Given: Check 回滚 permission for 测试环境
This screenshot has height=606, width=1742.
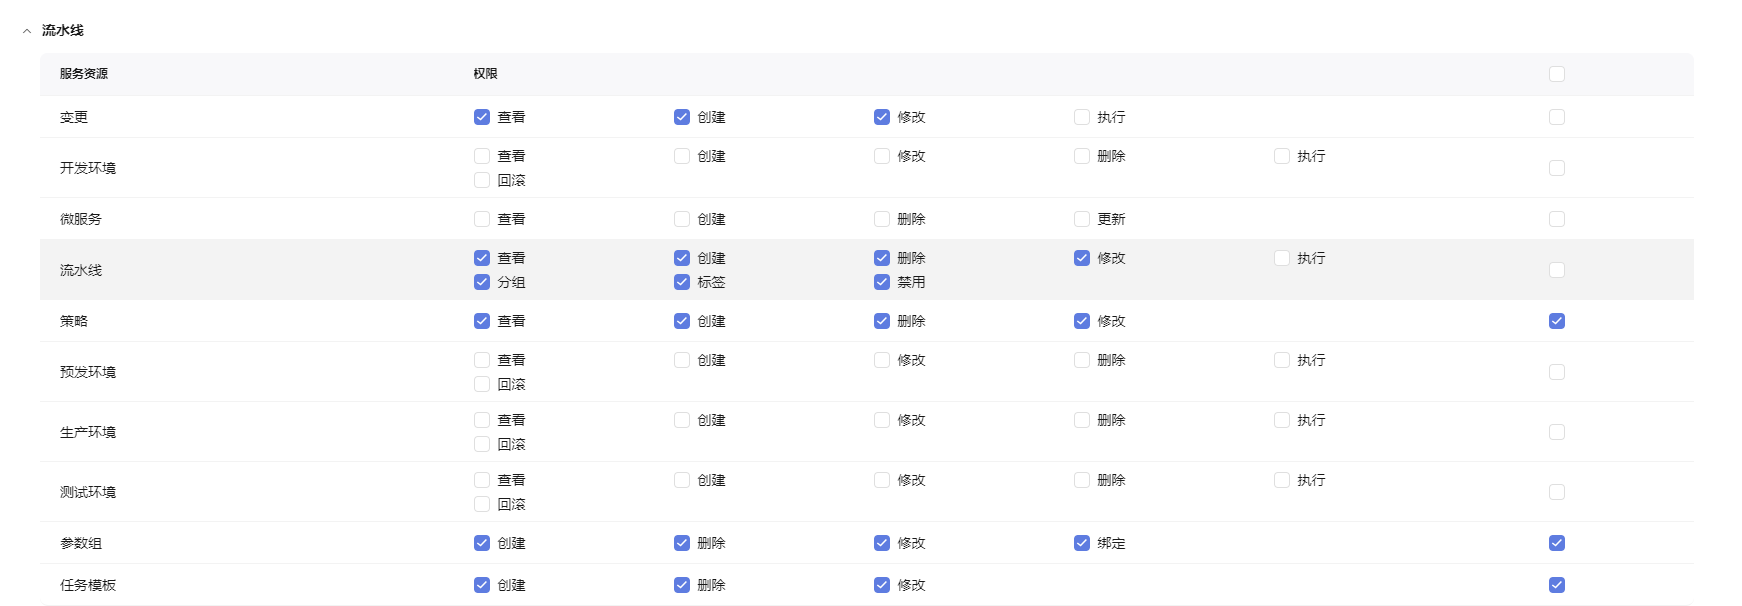Looking at the screenshot, I should click(482, 504).
